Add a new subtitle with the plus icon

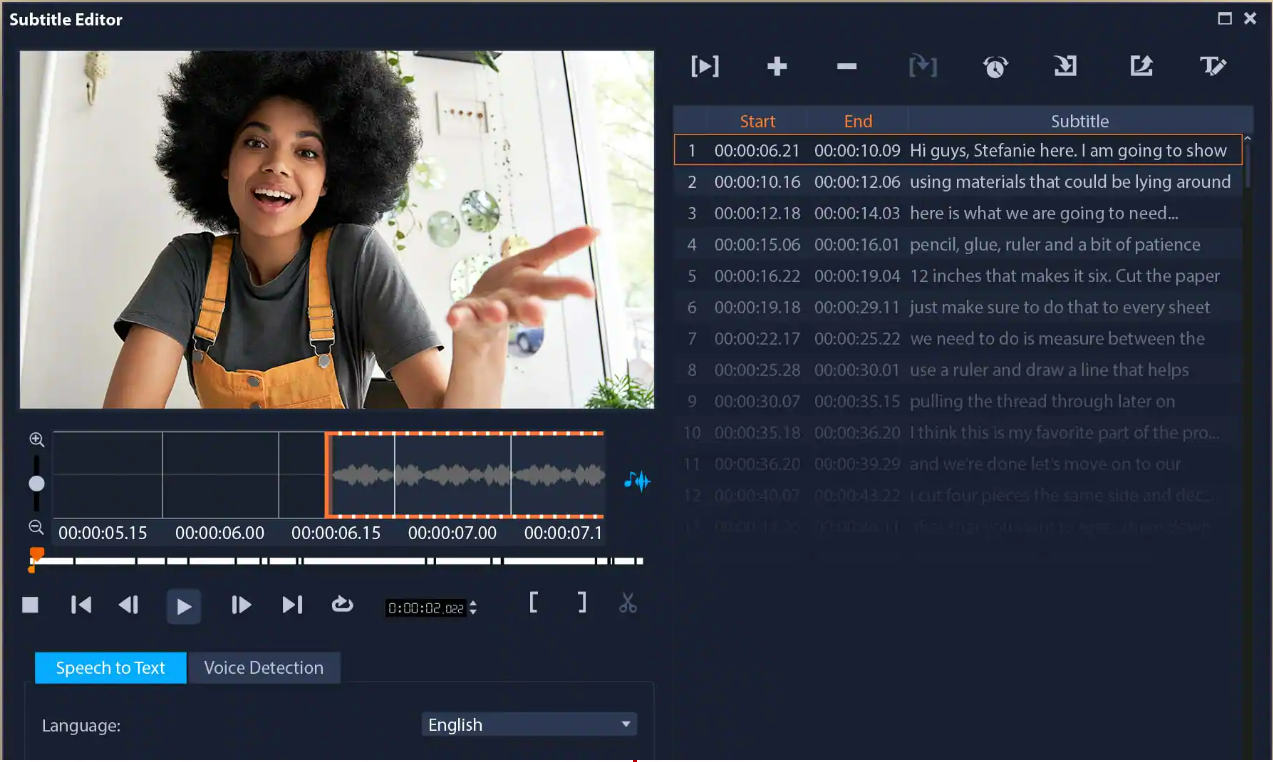click(x=776, y=66)
